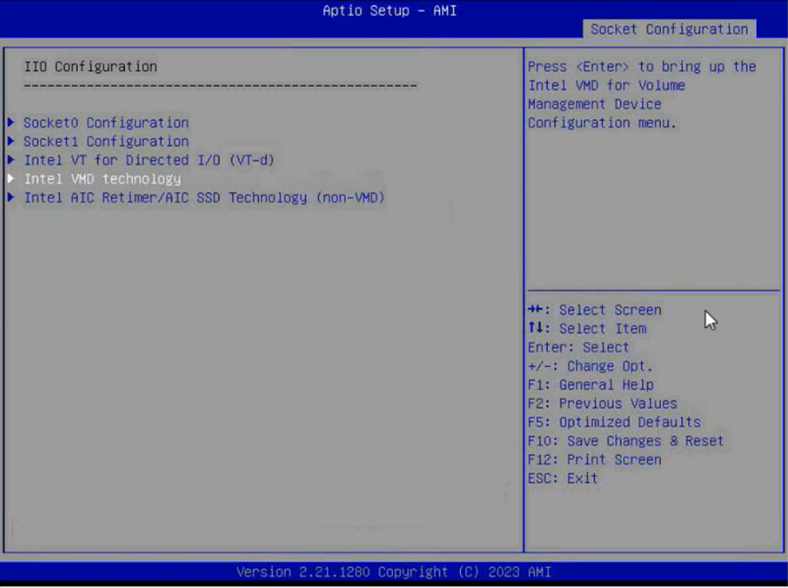
Task: Click the Aptio Setup - AMI title
Action: (x=389, y=11)
